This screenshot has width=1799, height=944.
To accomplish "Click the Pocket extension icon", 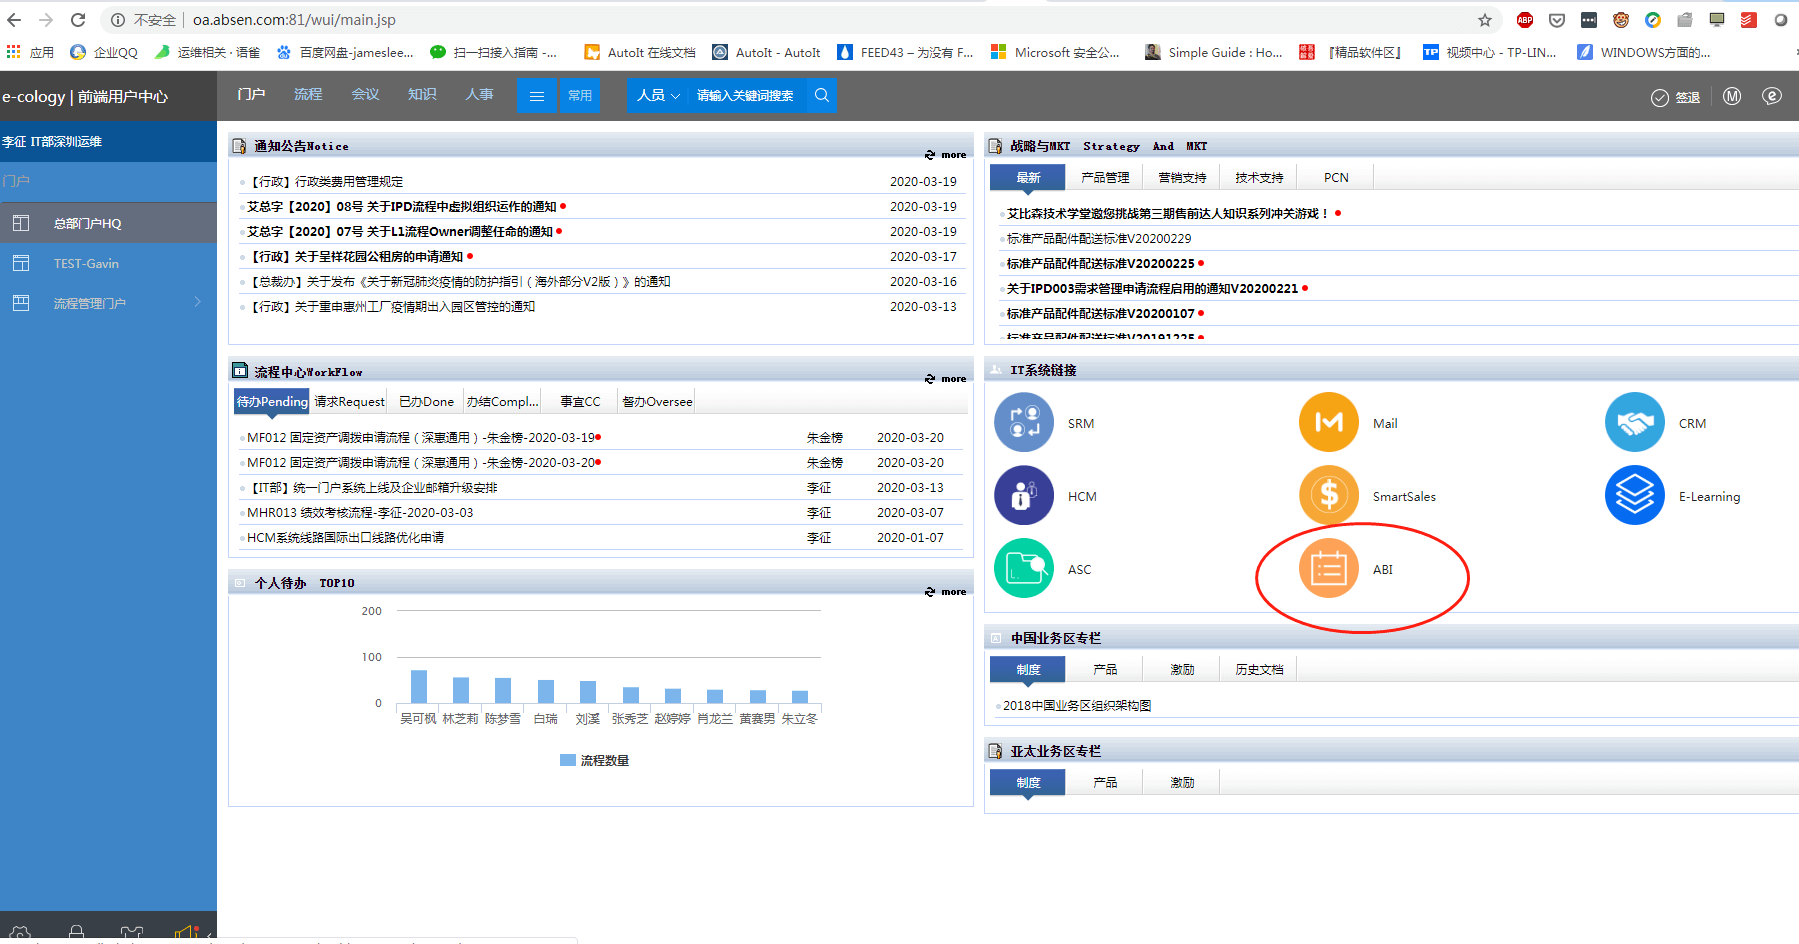I will [x=1557, y=20].
